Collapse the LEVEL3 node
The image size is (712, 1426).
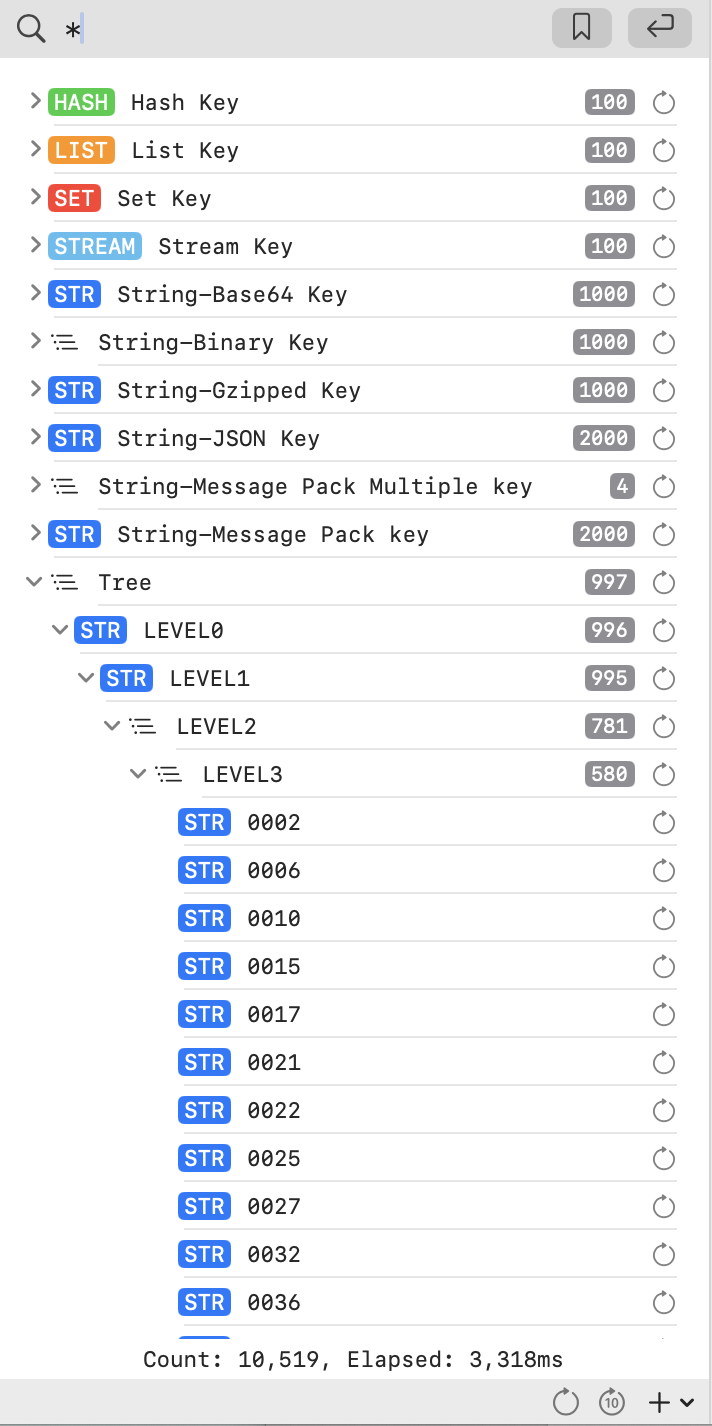139,773
